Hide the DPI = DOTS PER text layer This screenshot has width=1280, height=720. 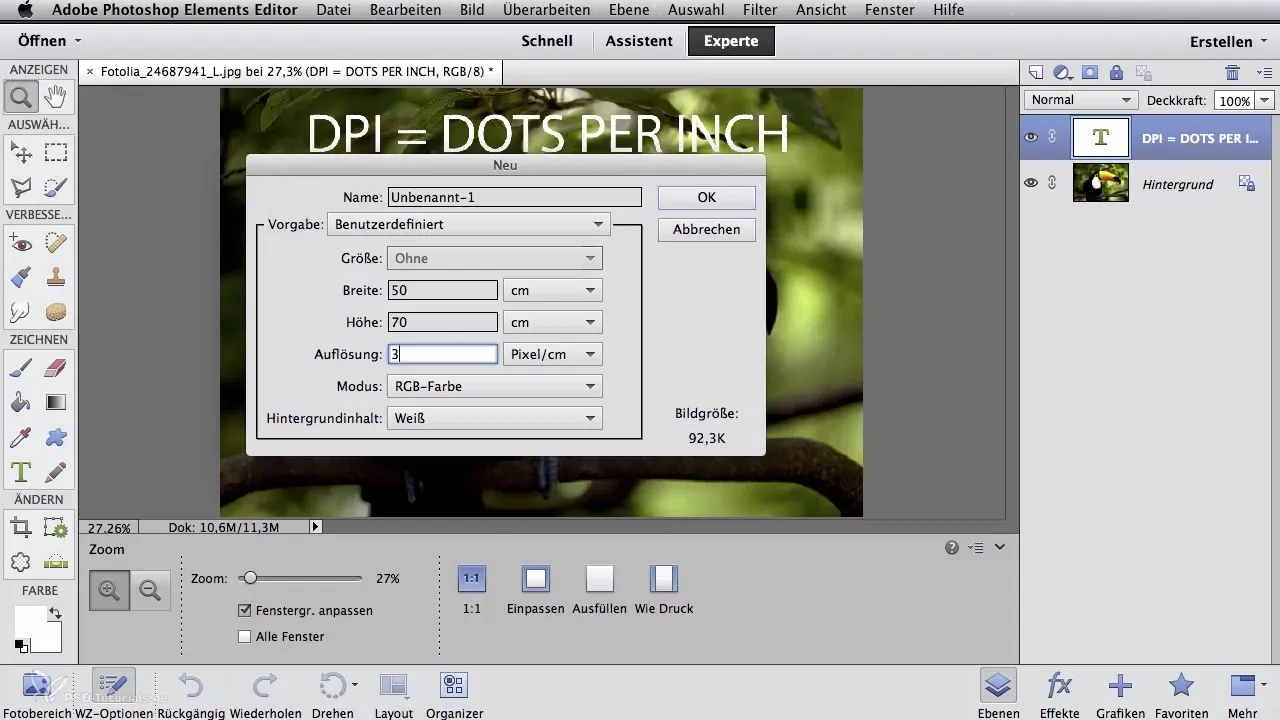[x=1031, y=138]
